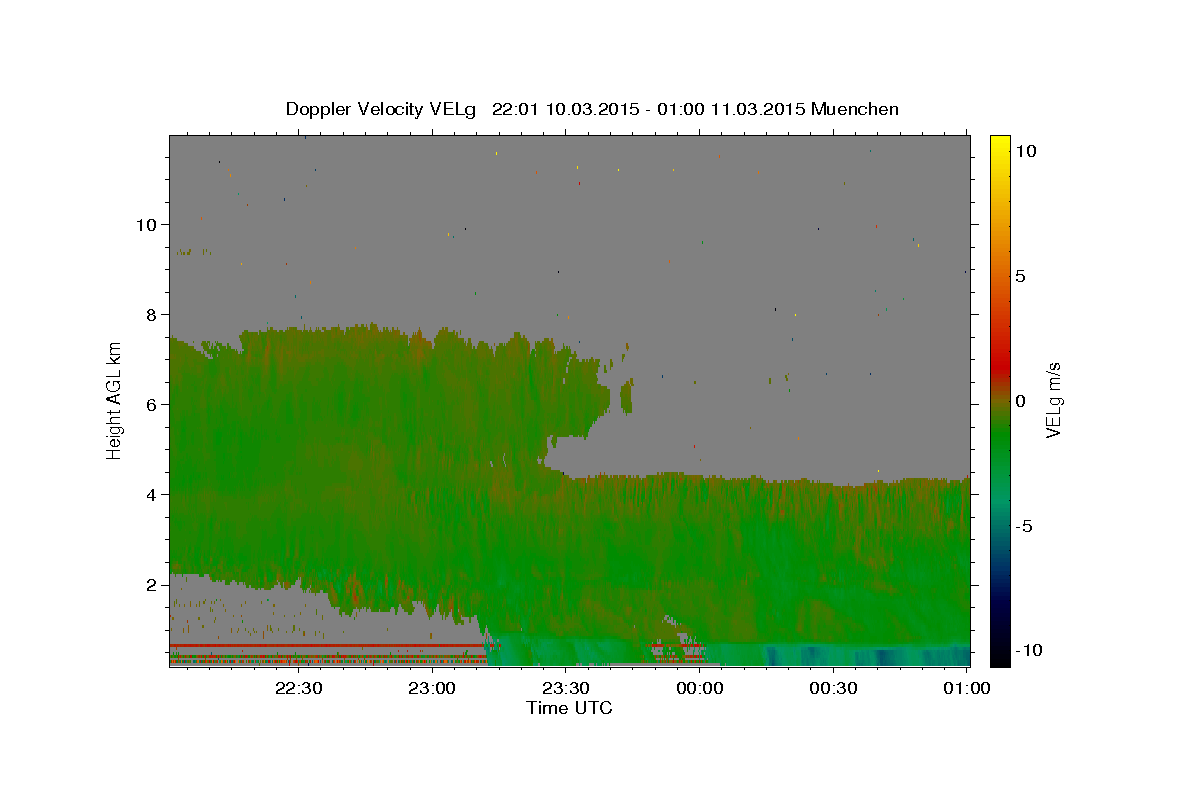1200x800 pixels.
Task: Click the red section of the colorbar
Action: [1000, 355]
